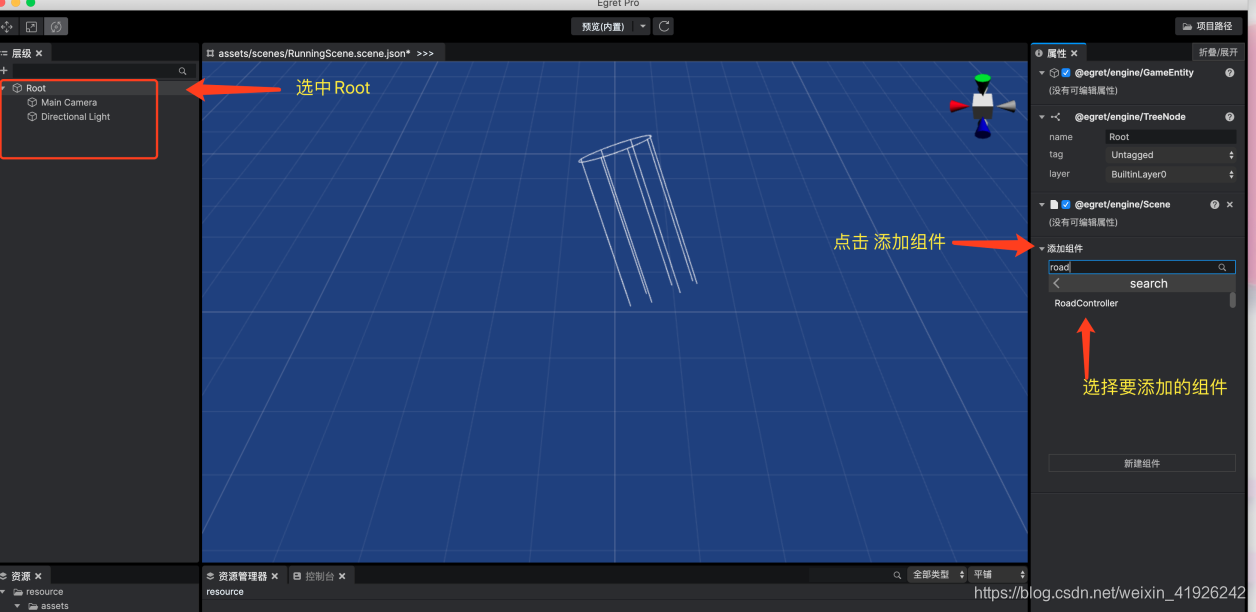Edit the name field containing Root
Image resolution: width=1256 pixels, height=612 pixels.
point(1171,137)
